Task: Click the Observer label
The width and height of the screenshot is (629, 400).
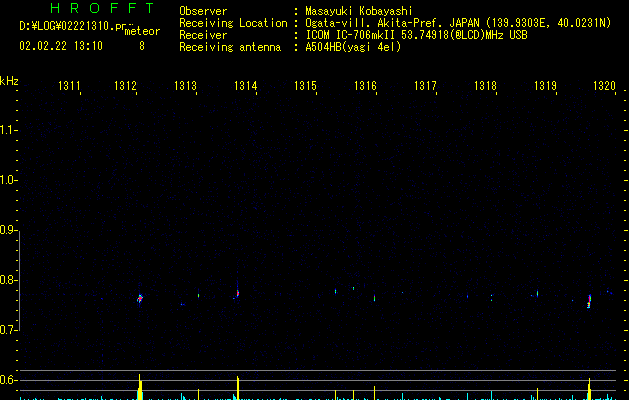Action: (x=203, y=11)
